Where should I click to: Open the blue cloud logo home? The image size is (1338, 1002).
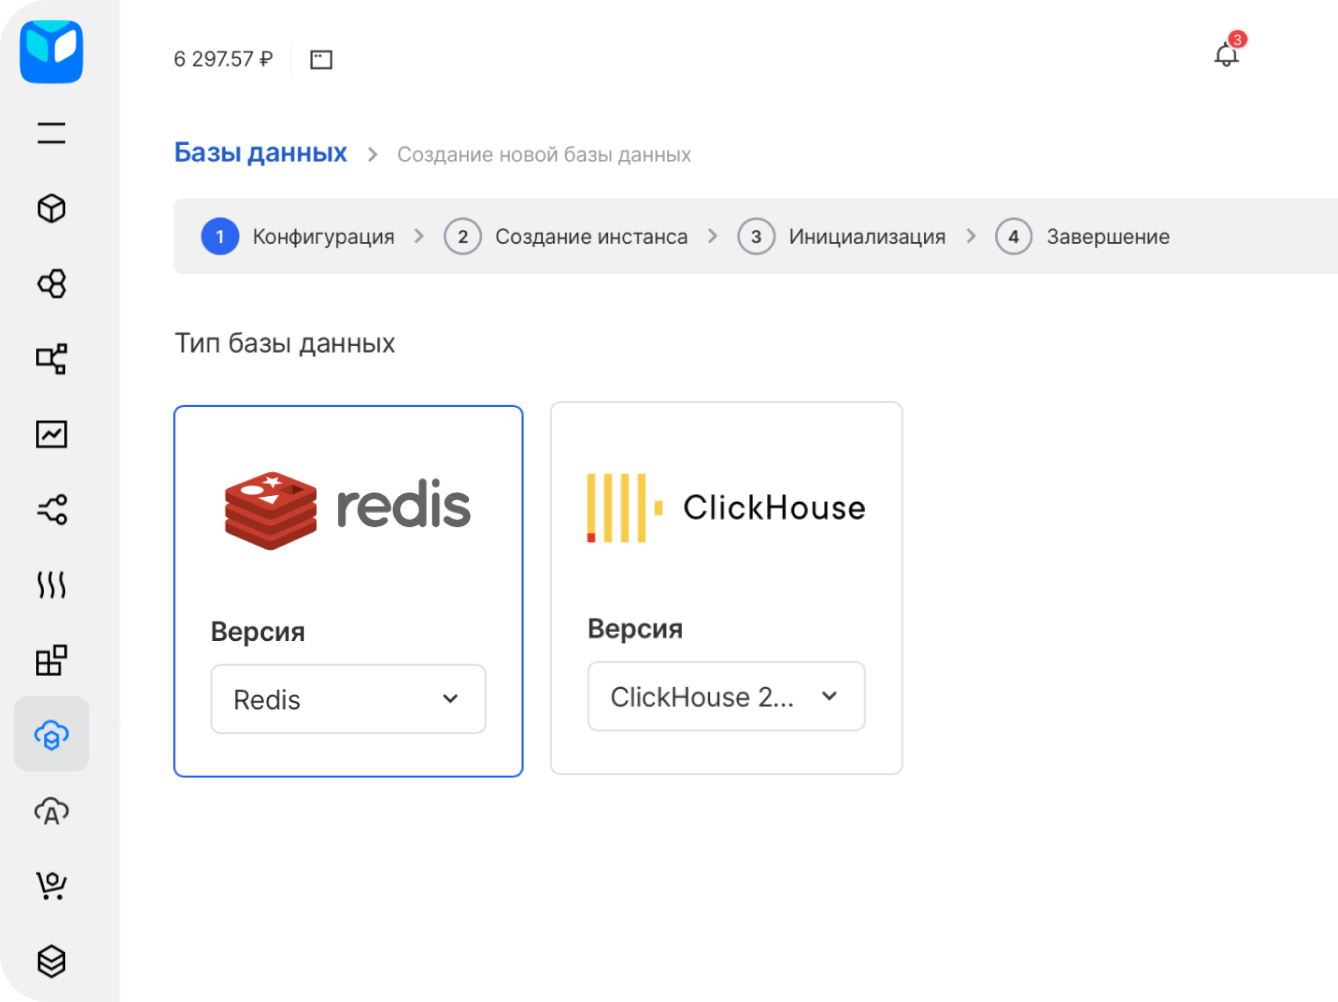tap(51, 51)
